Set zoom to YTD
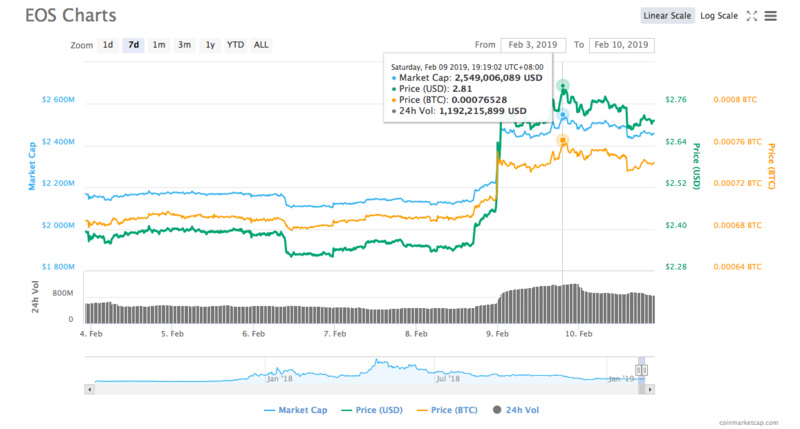The height and width of the screenshot is (429, 800). click(x=235, y=45)
